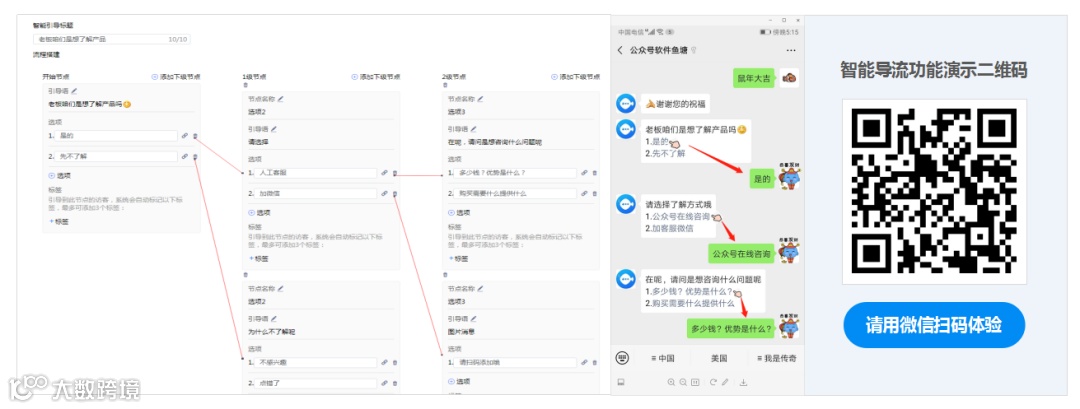Delete the 购买需要什么提供什么 option
The image size is (1080, 409).
coord(594,193)
